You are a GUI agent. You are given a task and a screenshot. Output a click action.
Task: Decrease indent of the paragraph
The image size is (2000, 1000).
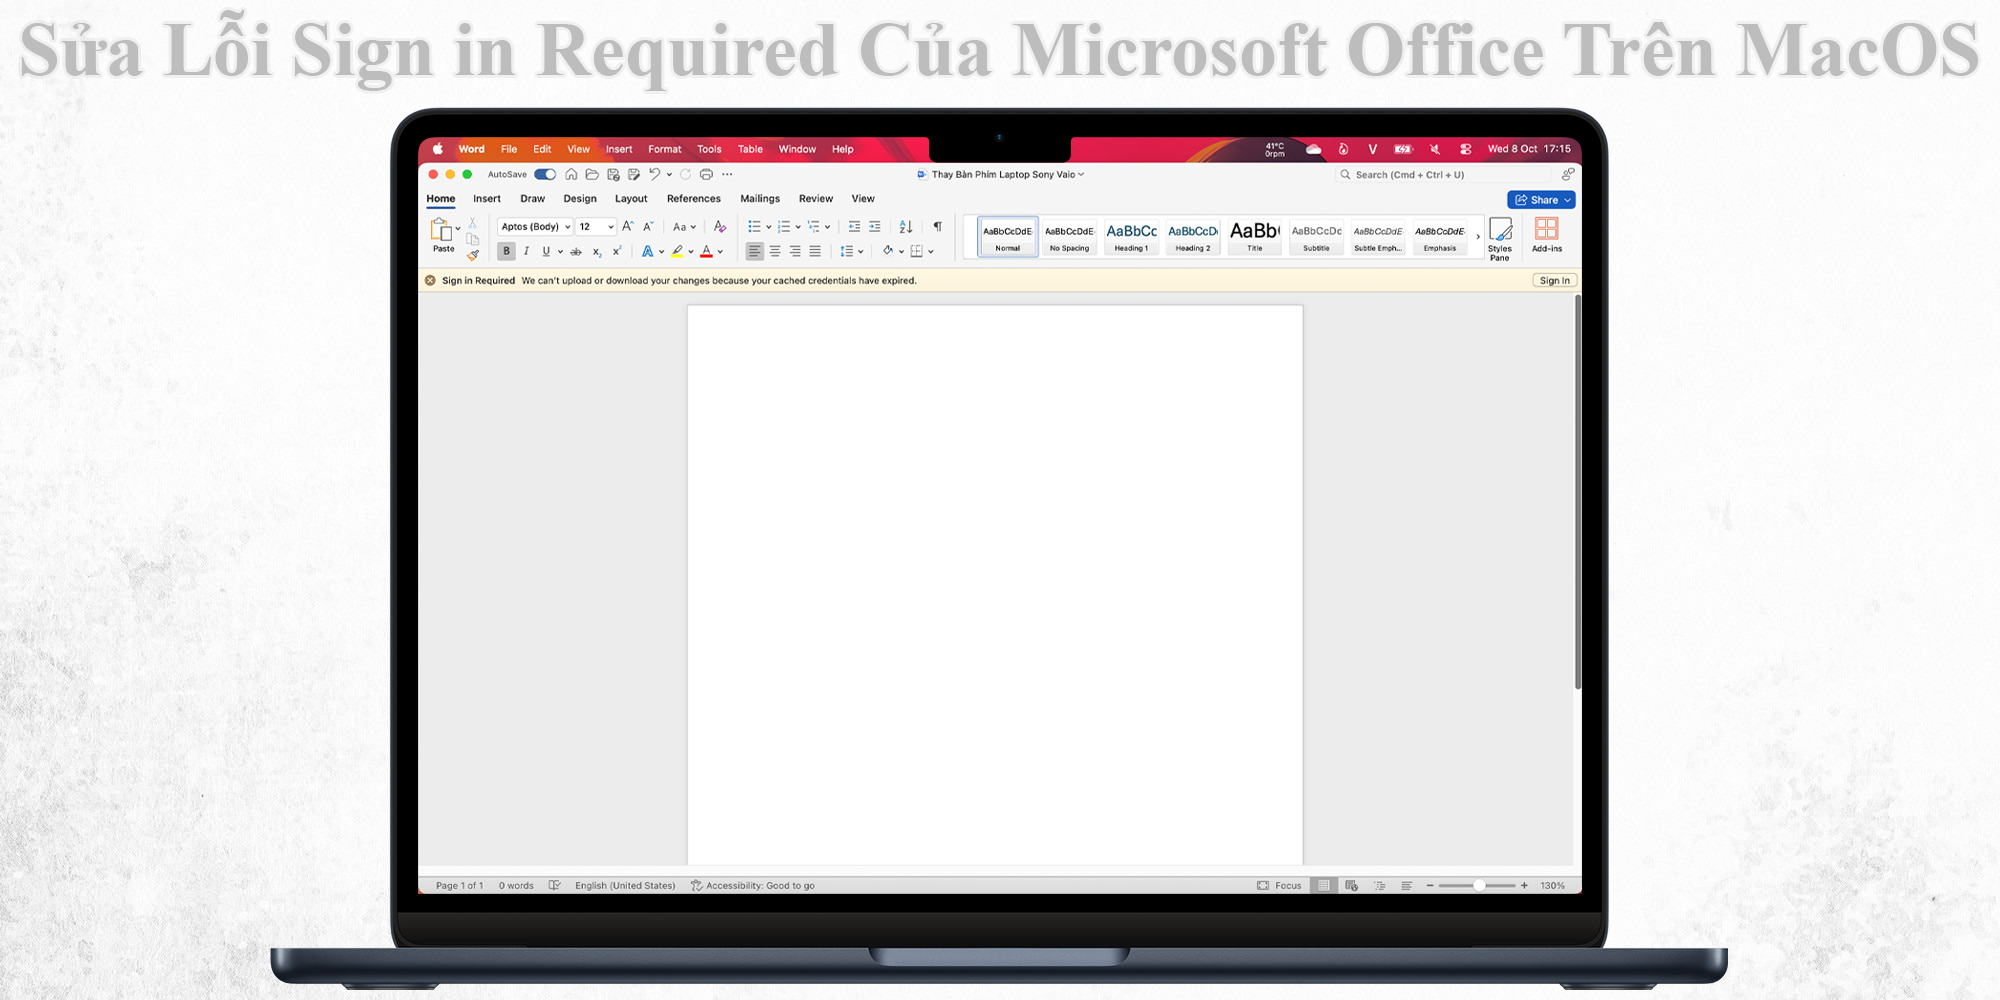tap(854, 227)
